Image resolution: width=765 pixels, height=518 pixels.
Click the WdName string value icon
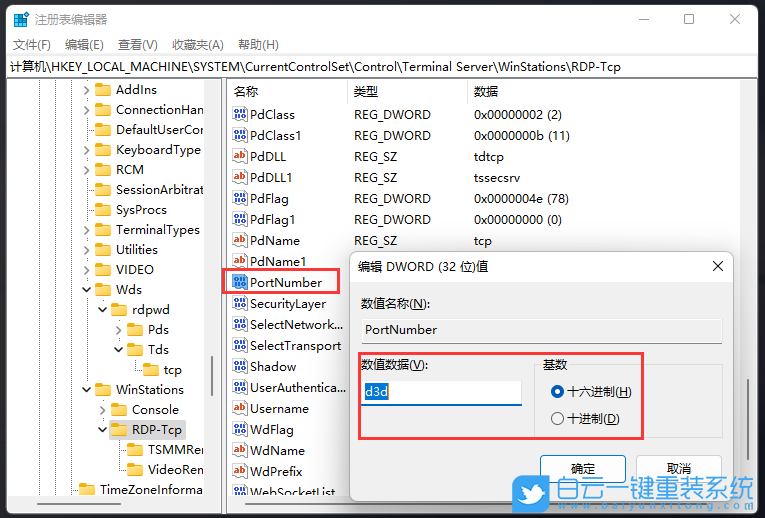240,450
